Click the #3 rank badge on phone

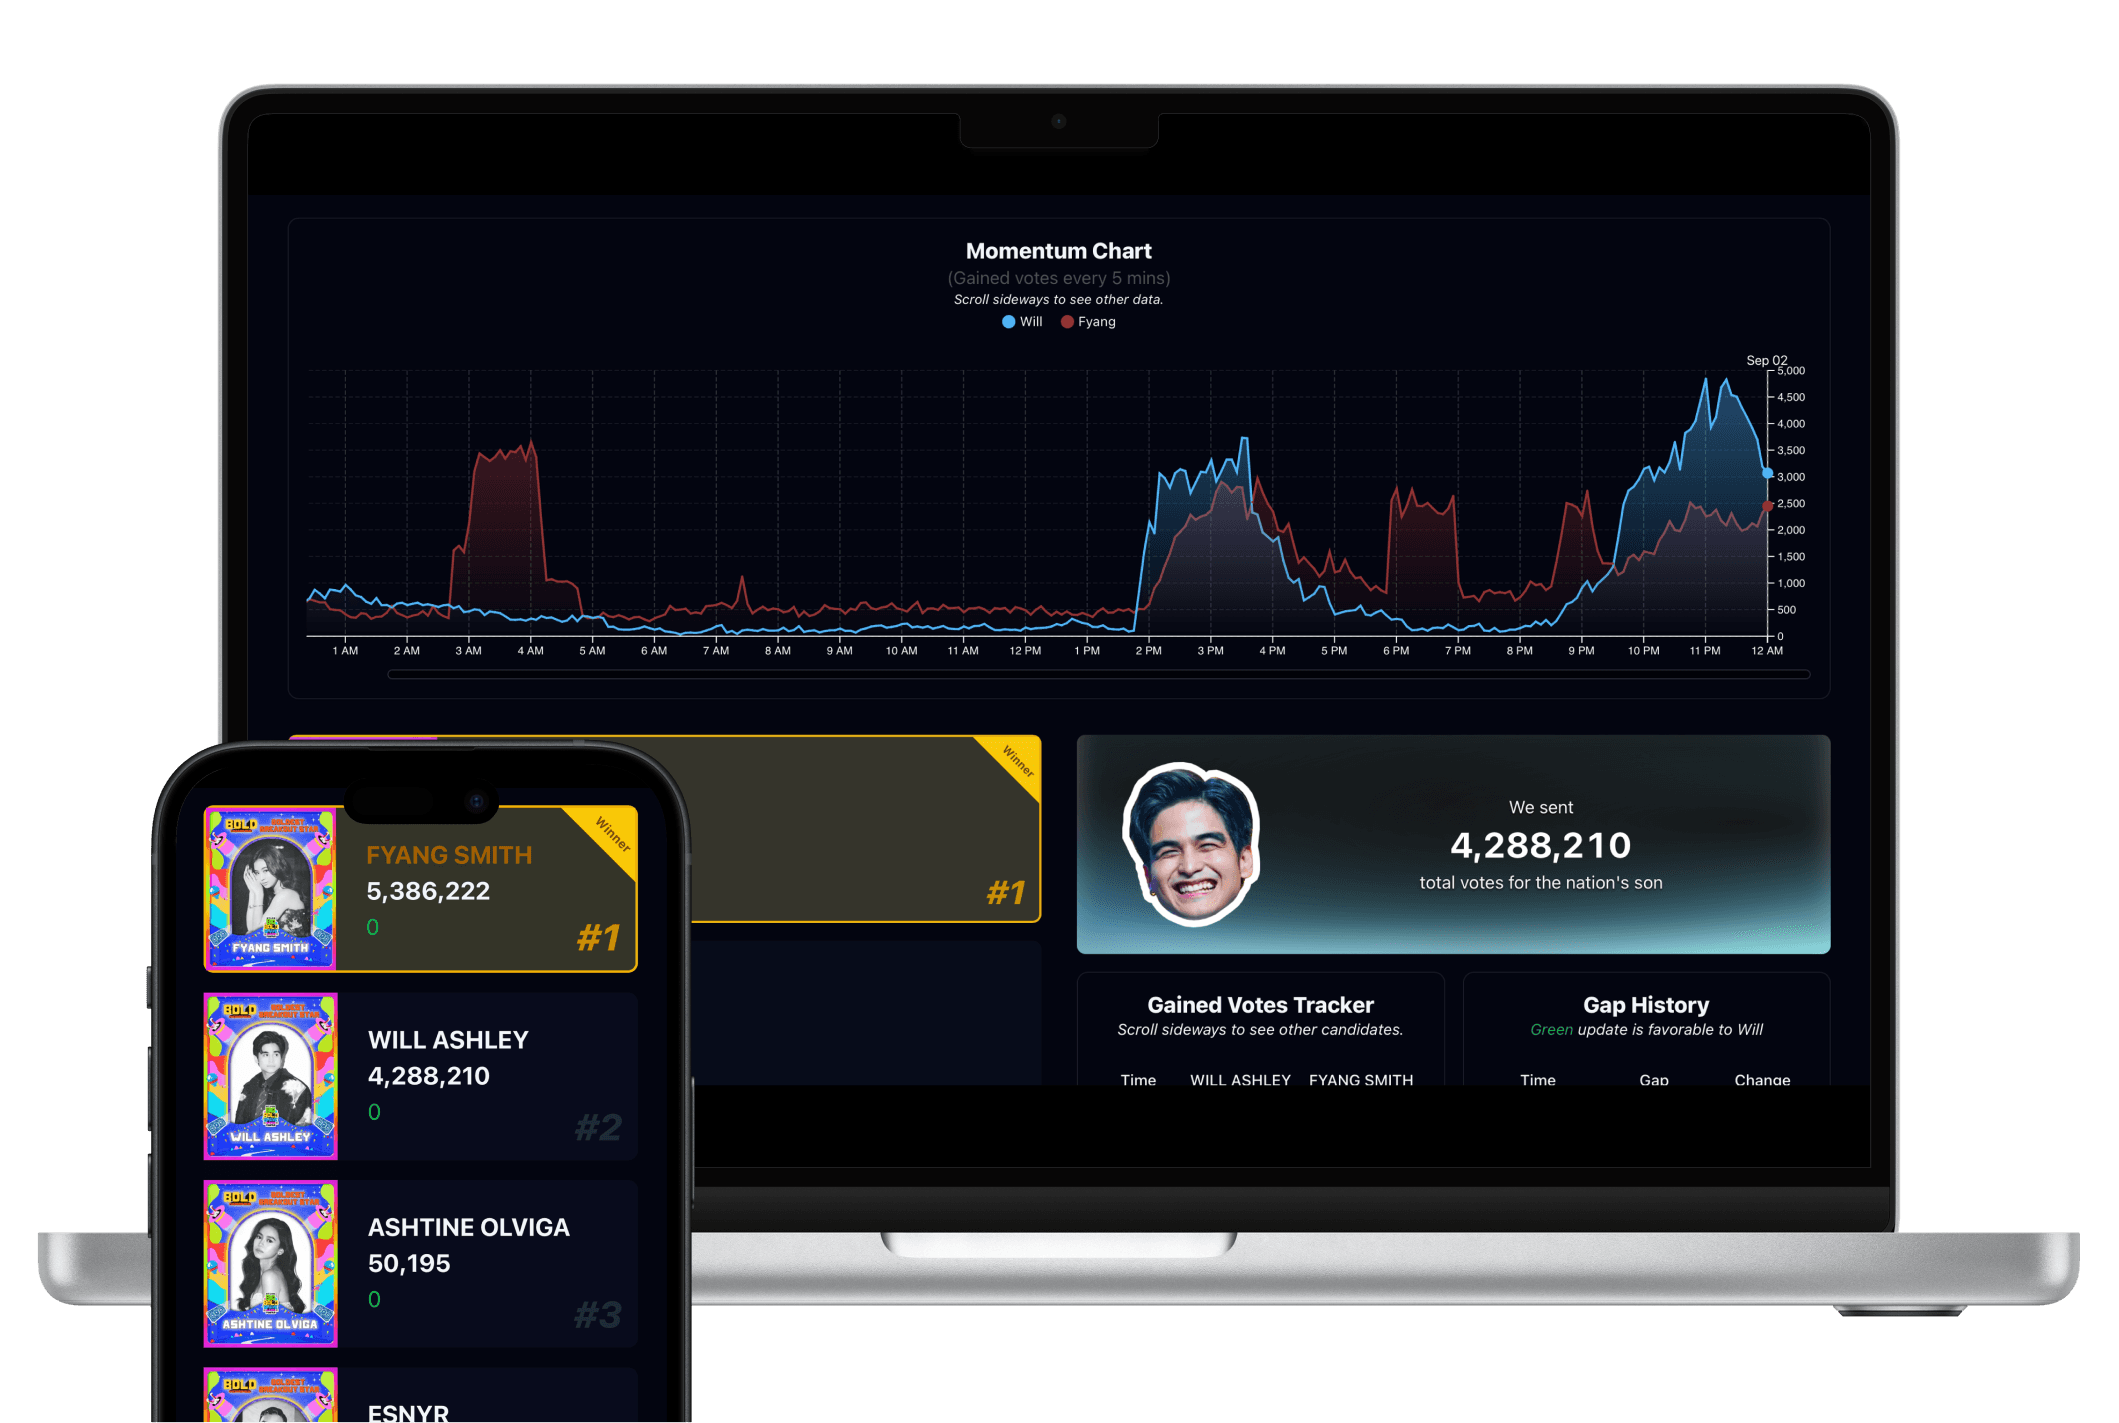click(x=598, y=1314)
